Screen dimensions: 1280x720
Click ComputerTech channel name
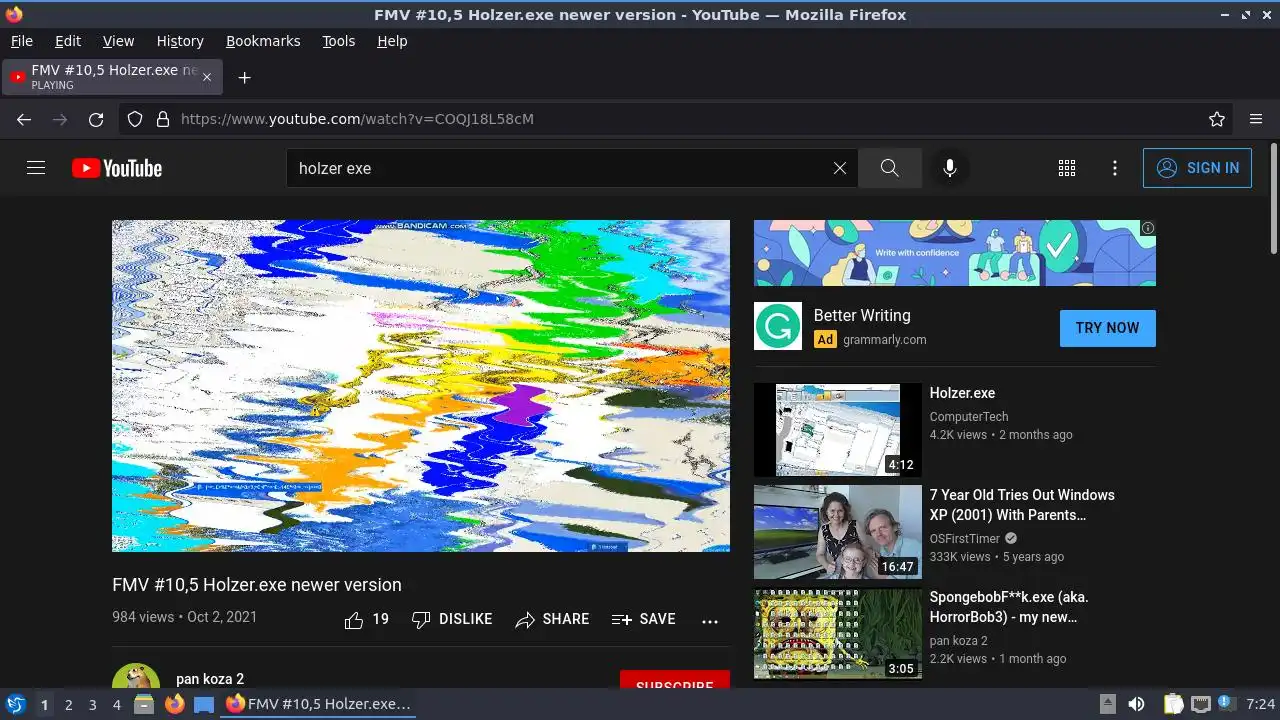tap(969, 417)
